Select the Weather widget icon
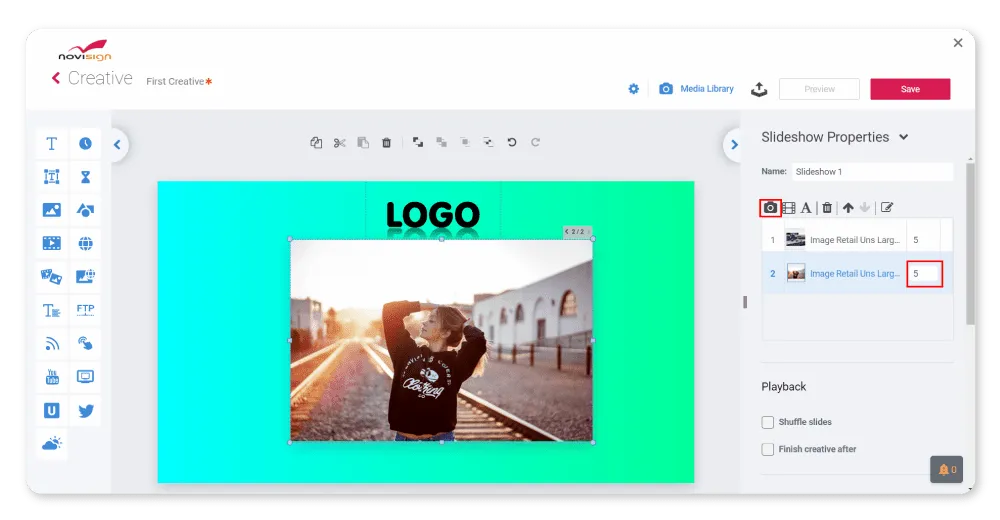 point(52,443)
